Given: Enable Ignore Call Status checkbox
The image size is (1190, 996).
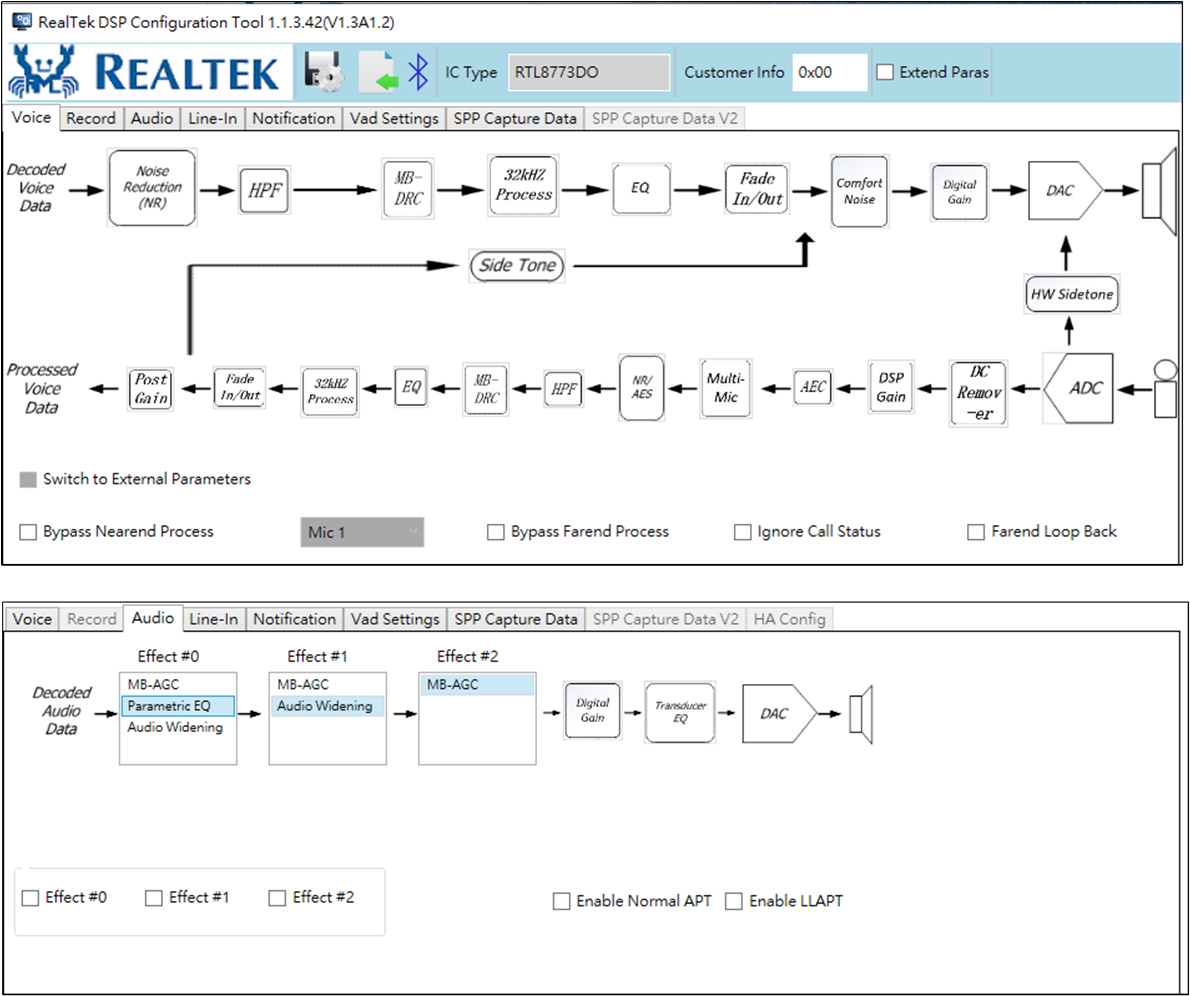Looking at the screenshot, I should point(742,532).
